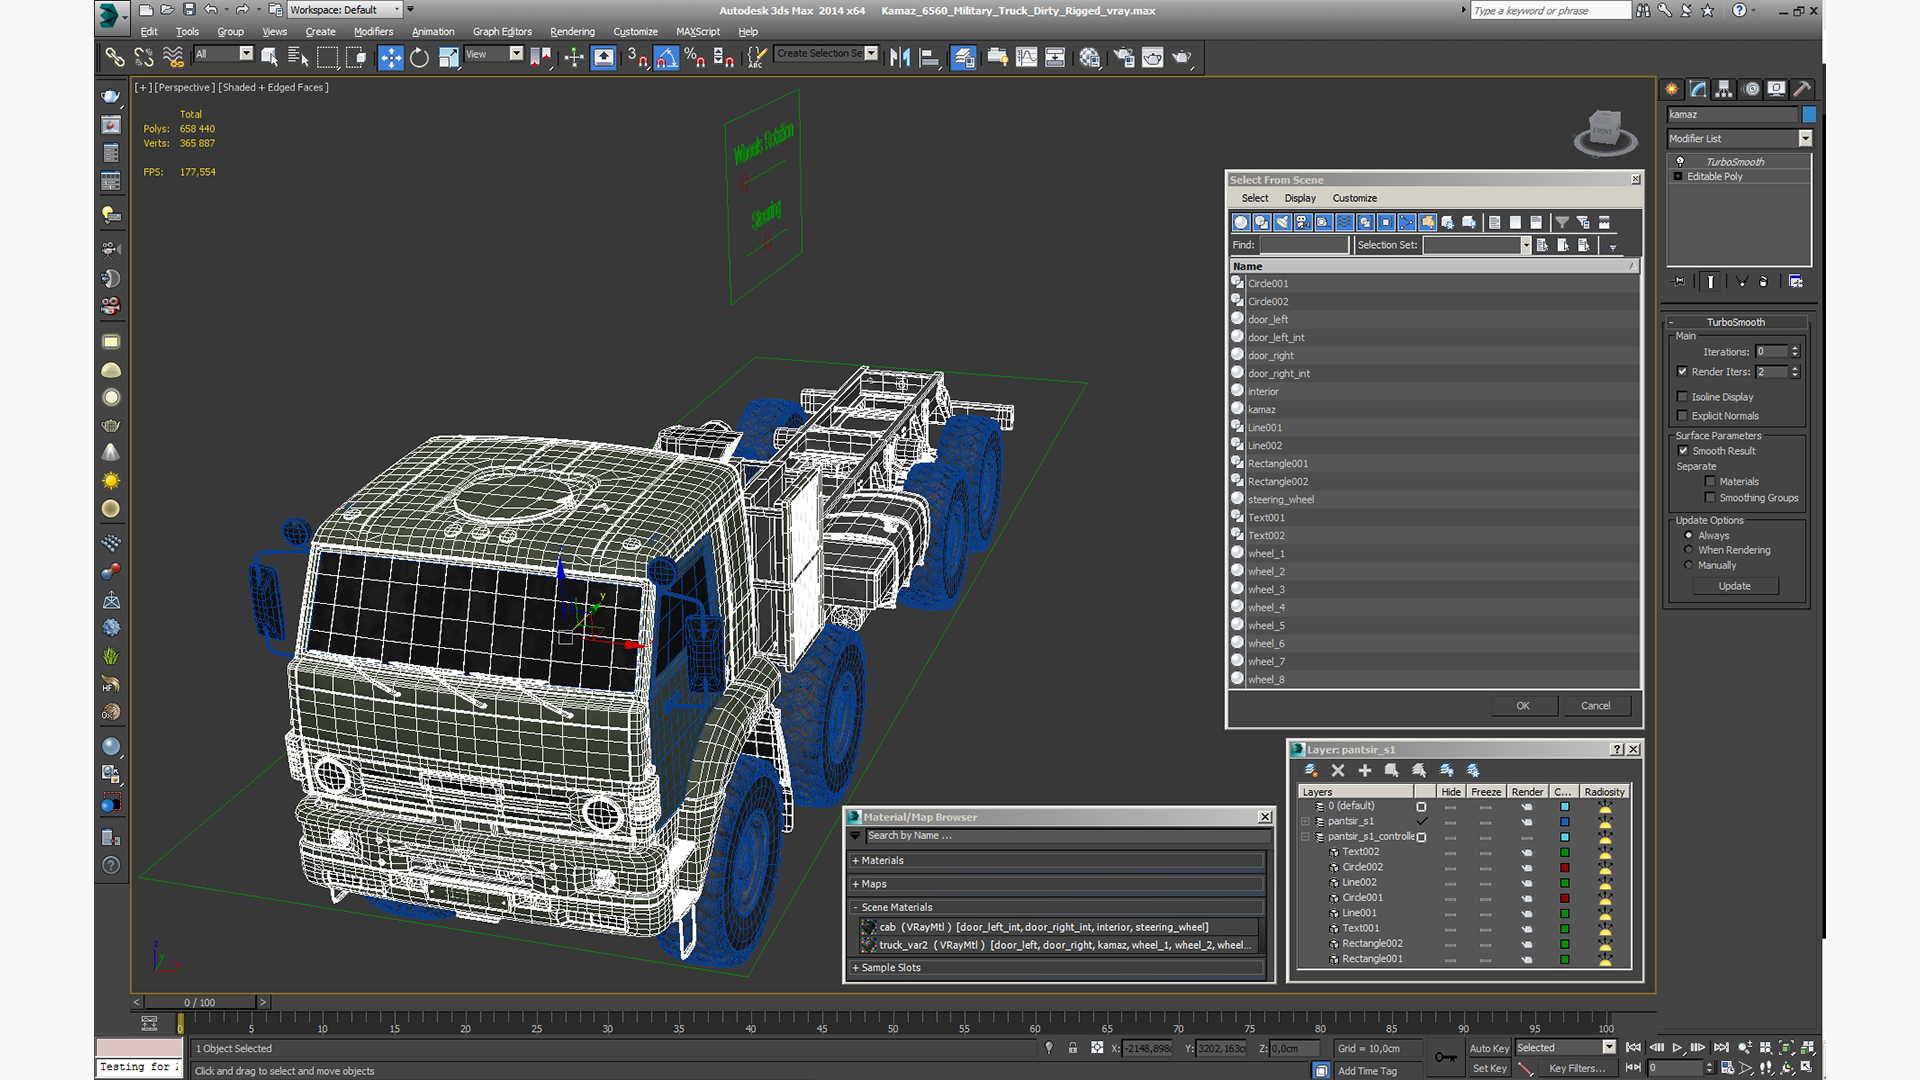Click the kamaz object color swatch
Viewport: 1920px width, 1080px height.
click(x=1809, y=114)
